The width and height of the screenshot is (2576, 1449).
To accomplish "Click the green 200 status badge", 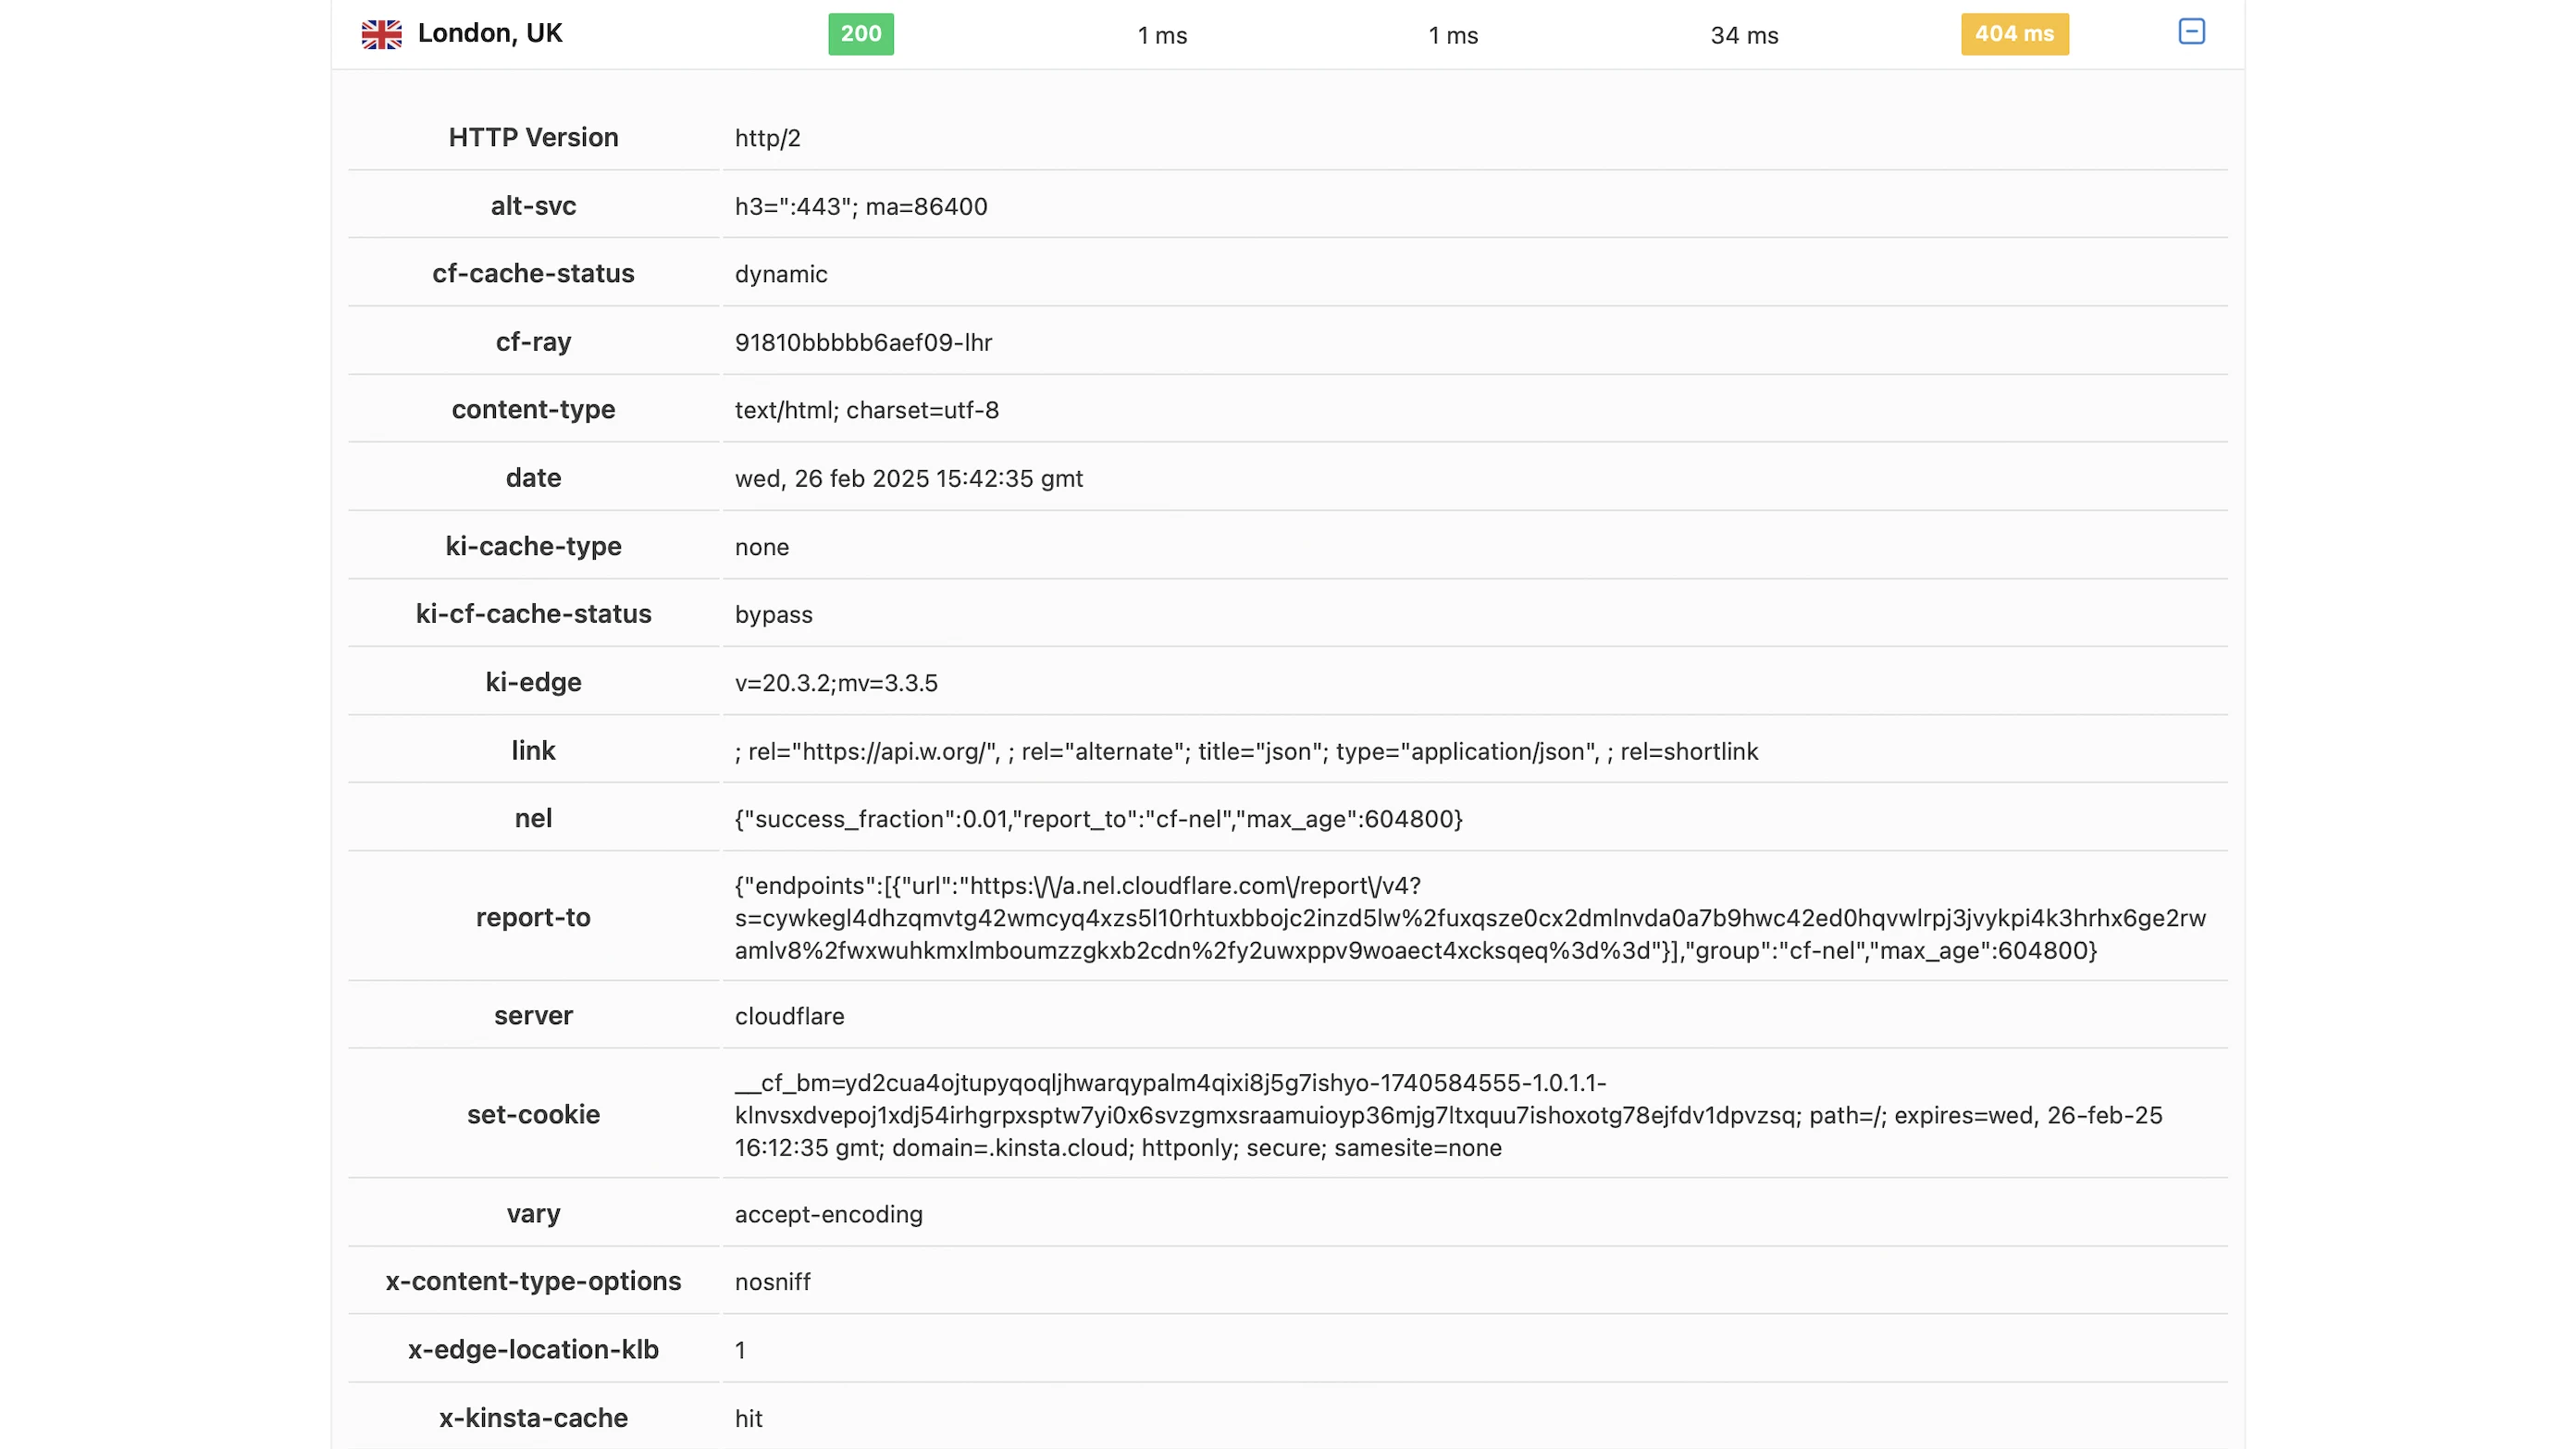I will pyautogui.click(x=860, y=34).
